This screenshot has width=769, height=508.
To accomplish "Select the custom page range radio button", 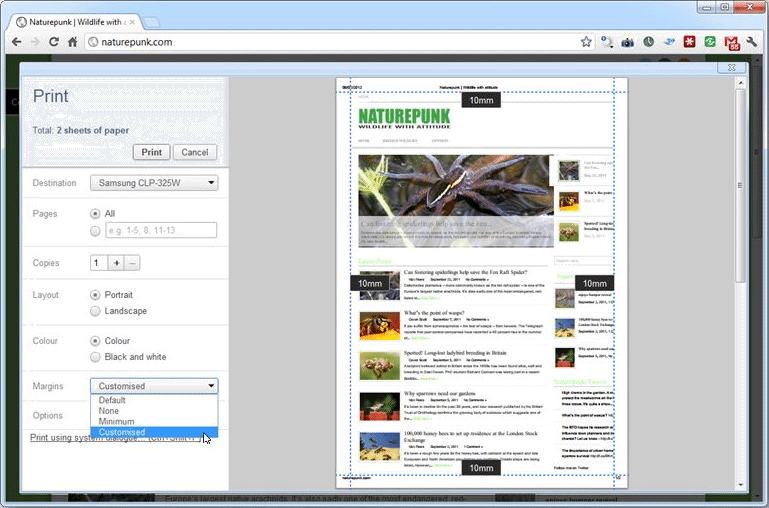I will coord(95,230).
